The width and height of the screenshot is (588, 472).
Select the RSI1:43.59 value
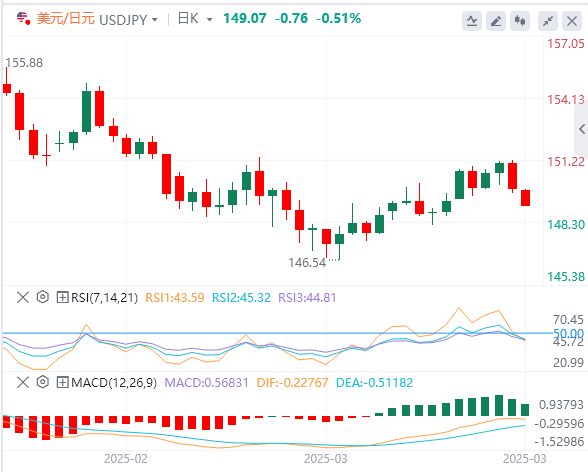pyautogui.click(x=175, y=298)
